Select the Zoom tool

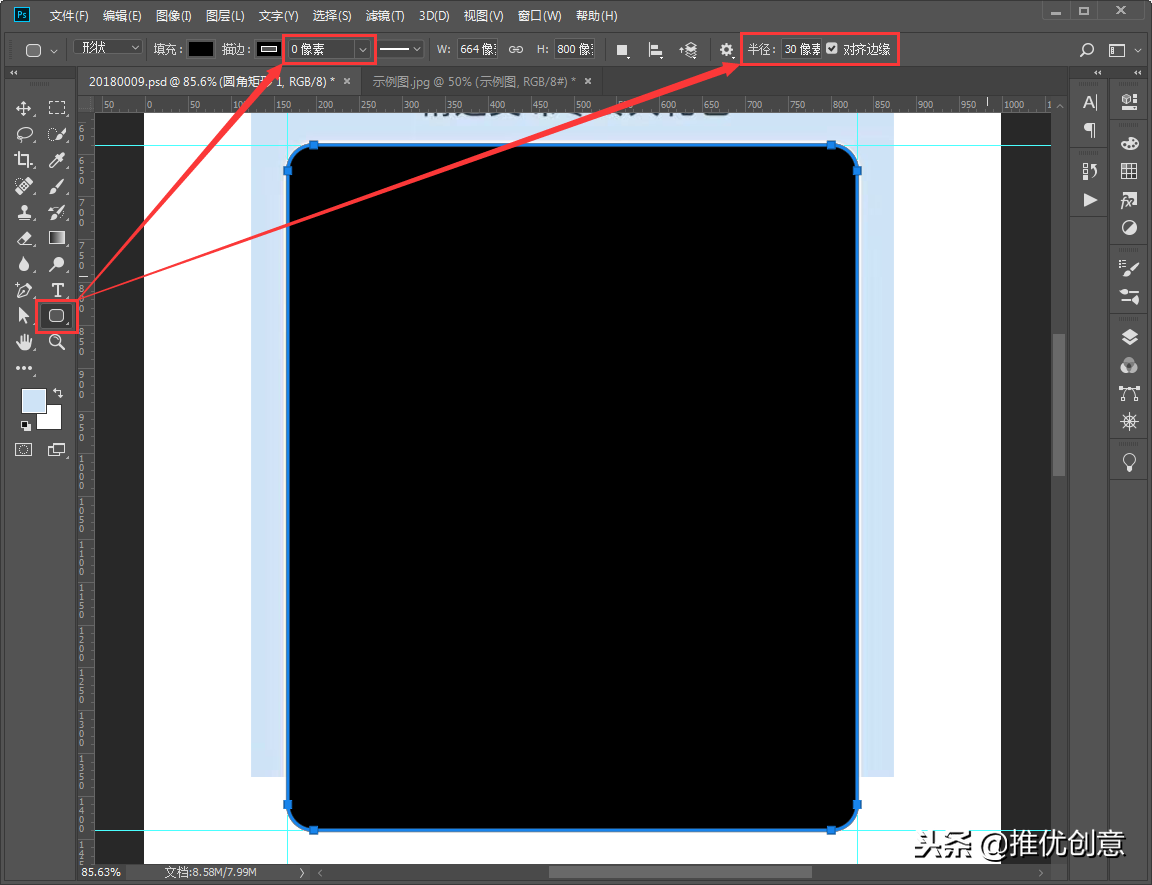[x=57, y=342]
